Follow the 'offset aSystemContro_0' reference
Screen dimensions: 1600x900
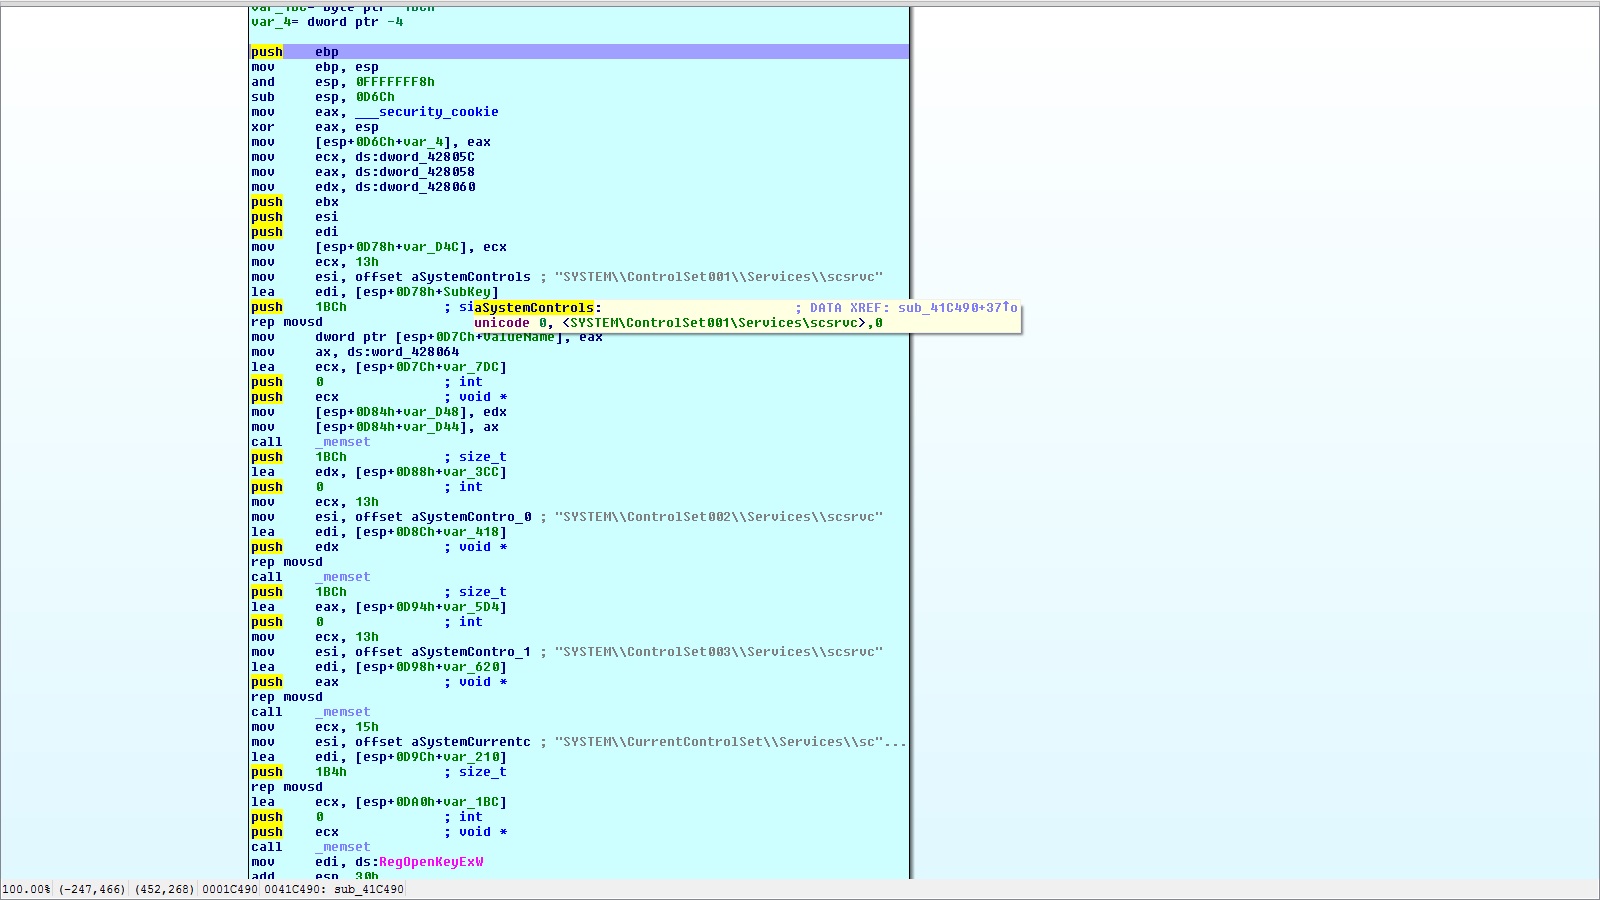click(x=443, y=517)
